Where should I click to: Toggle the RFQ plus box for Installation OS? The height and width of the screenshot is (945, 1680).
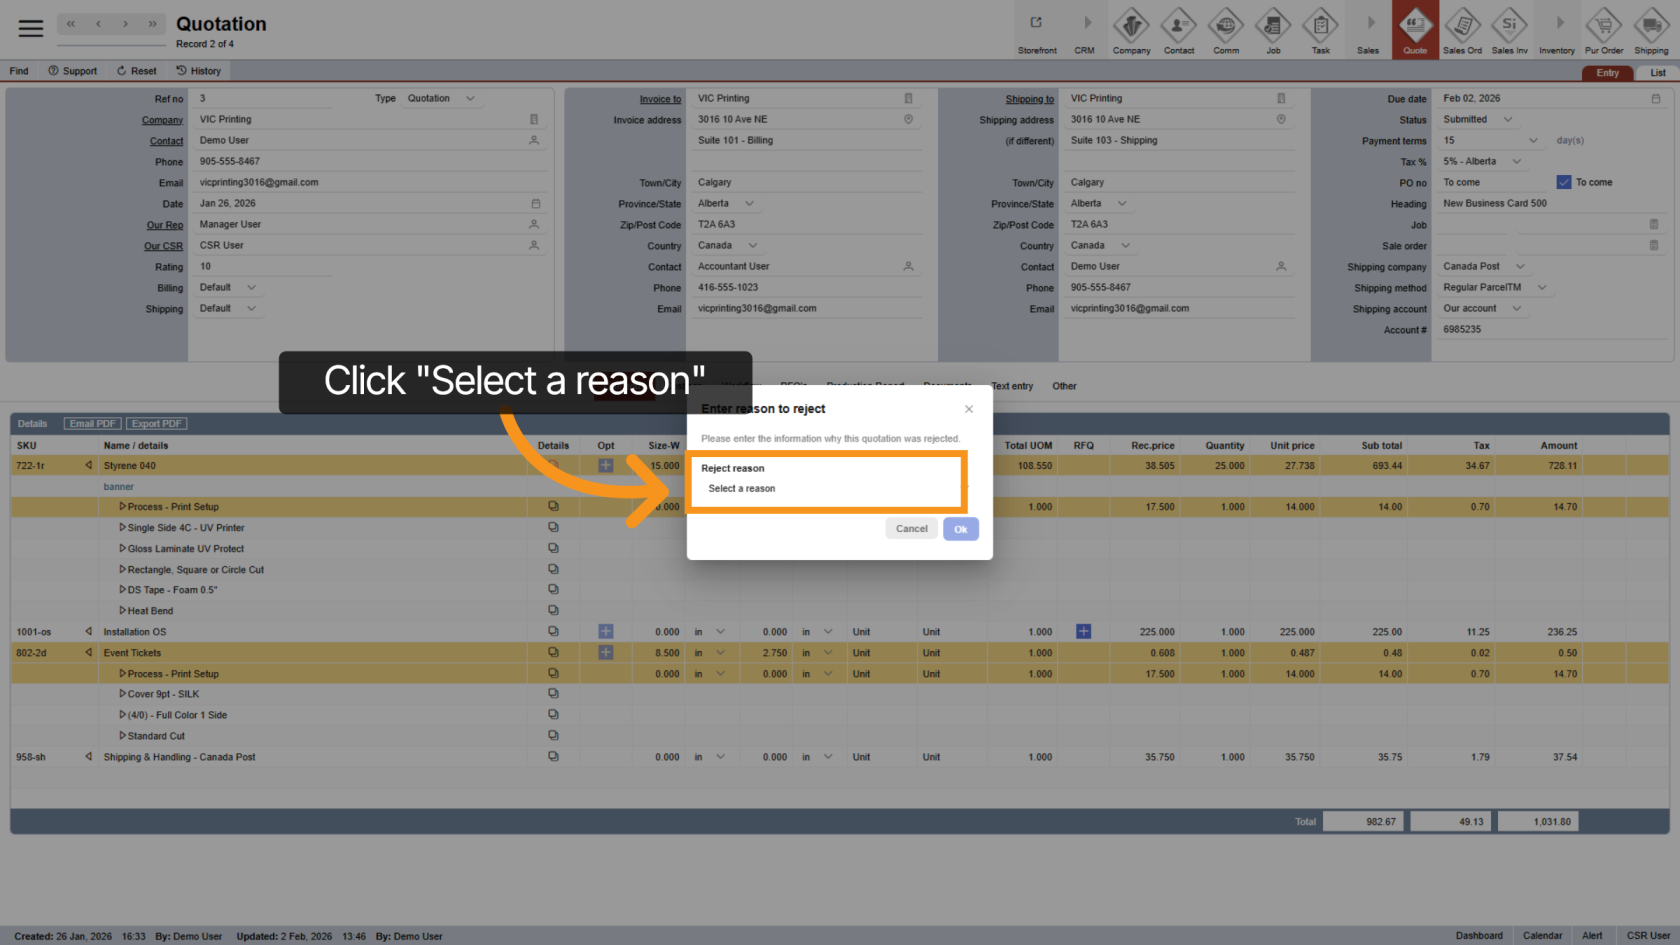(x=1083, y=632)
